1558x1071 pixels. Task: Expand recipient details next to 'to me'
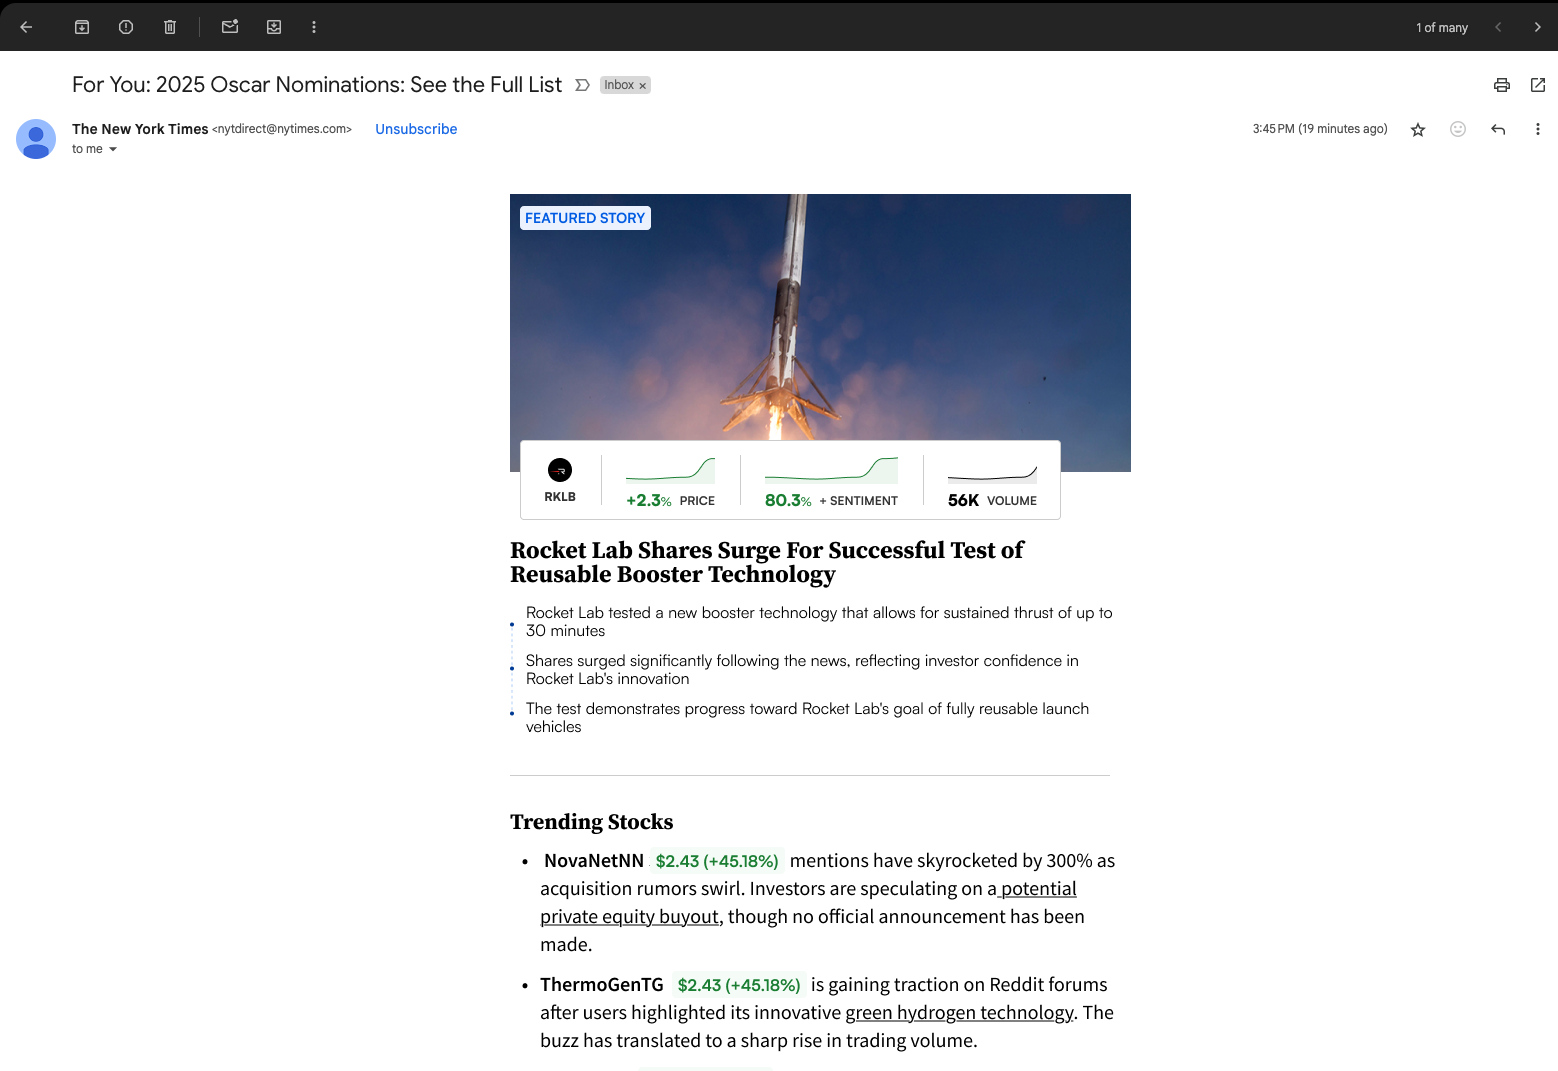(112, 149)
